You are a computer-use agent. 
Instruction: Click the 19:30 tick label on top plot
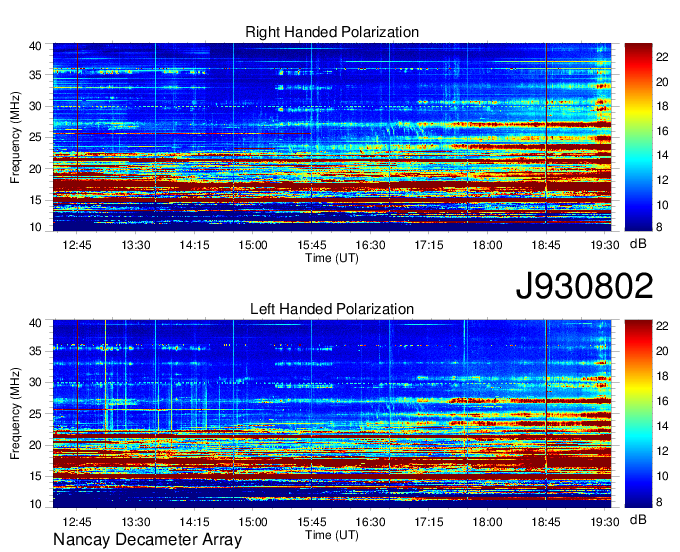605,245
